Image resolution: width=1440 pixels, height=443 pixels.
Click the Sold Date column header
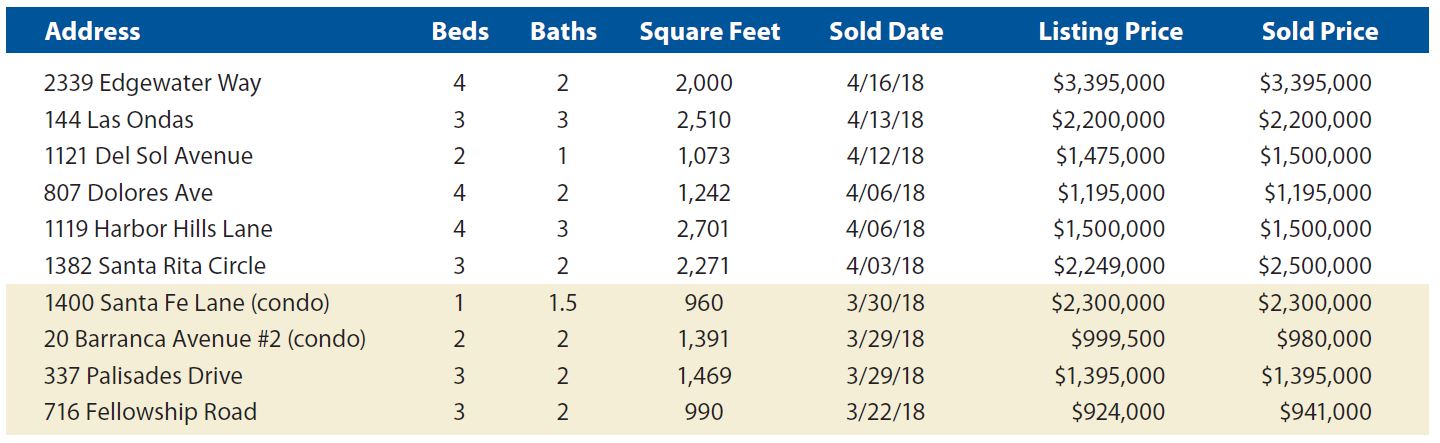pyautogui.click(x=886, y=31)
